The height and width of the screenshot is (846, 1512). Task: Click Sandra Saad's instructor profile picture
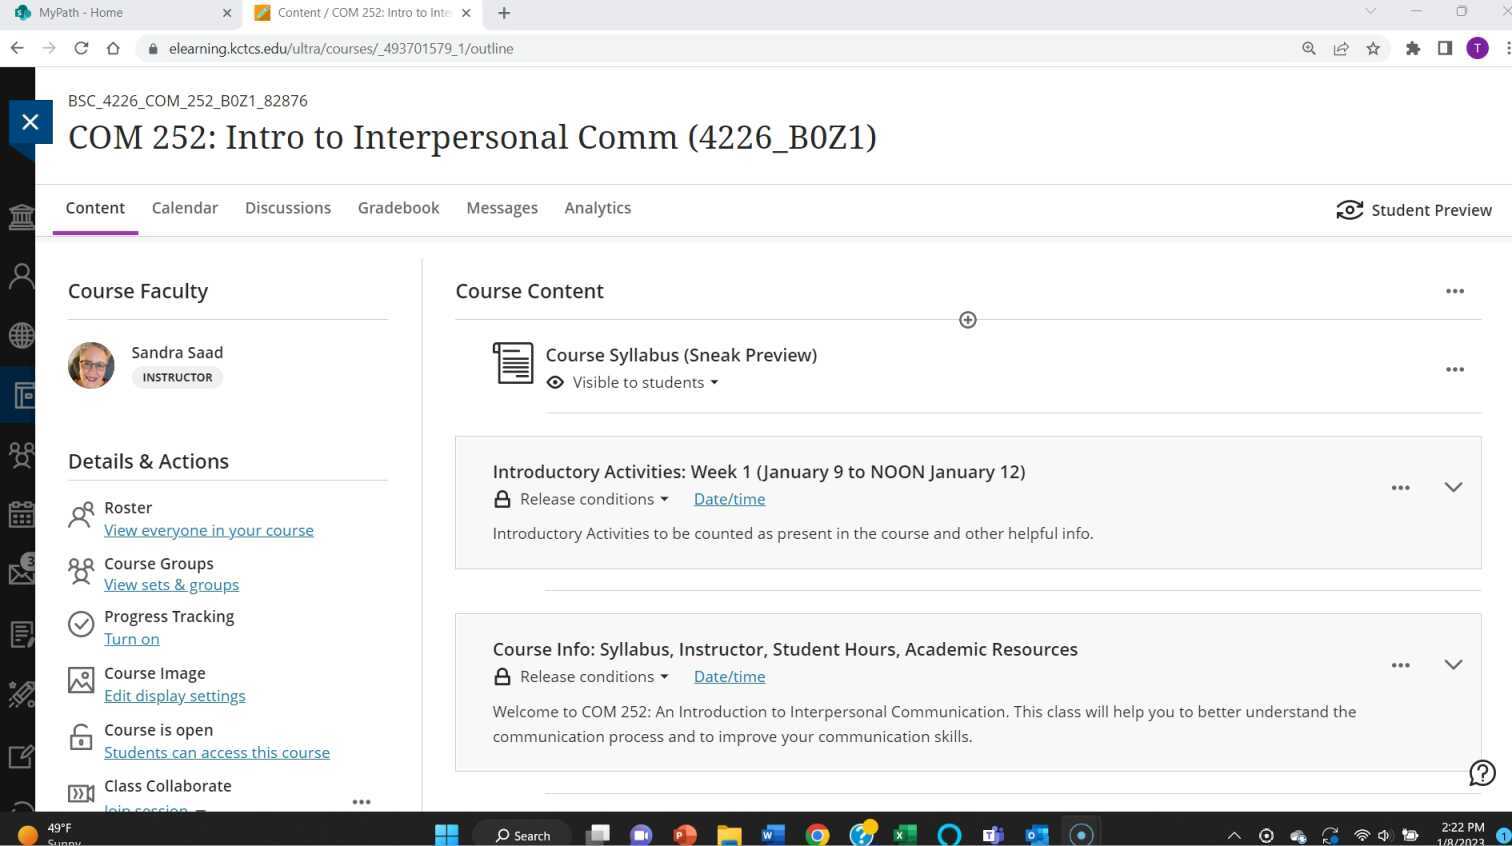(91, 365)
